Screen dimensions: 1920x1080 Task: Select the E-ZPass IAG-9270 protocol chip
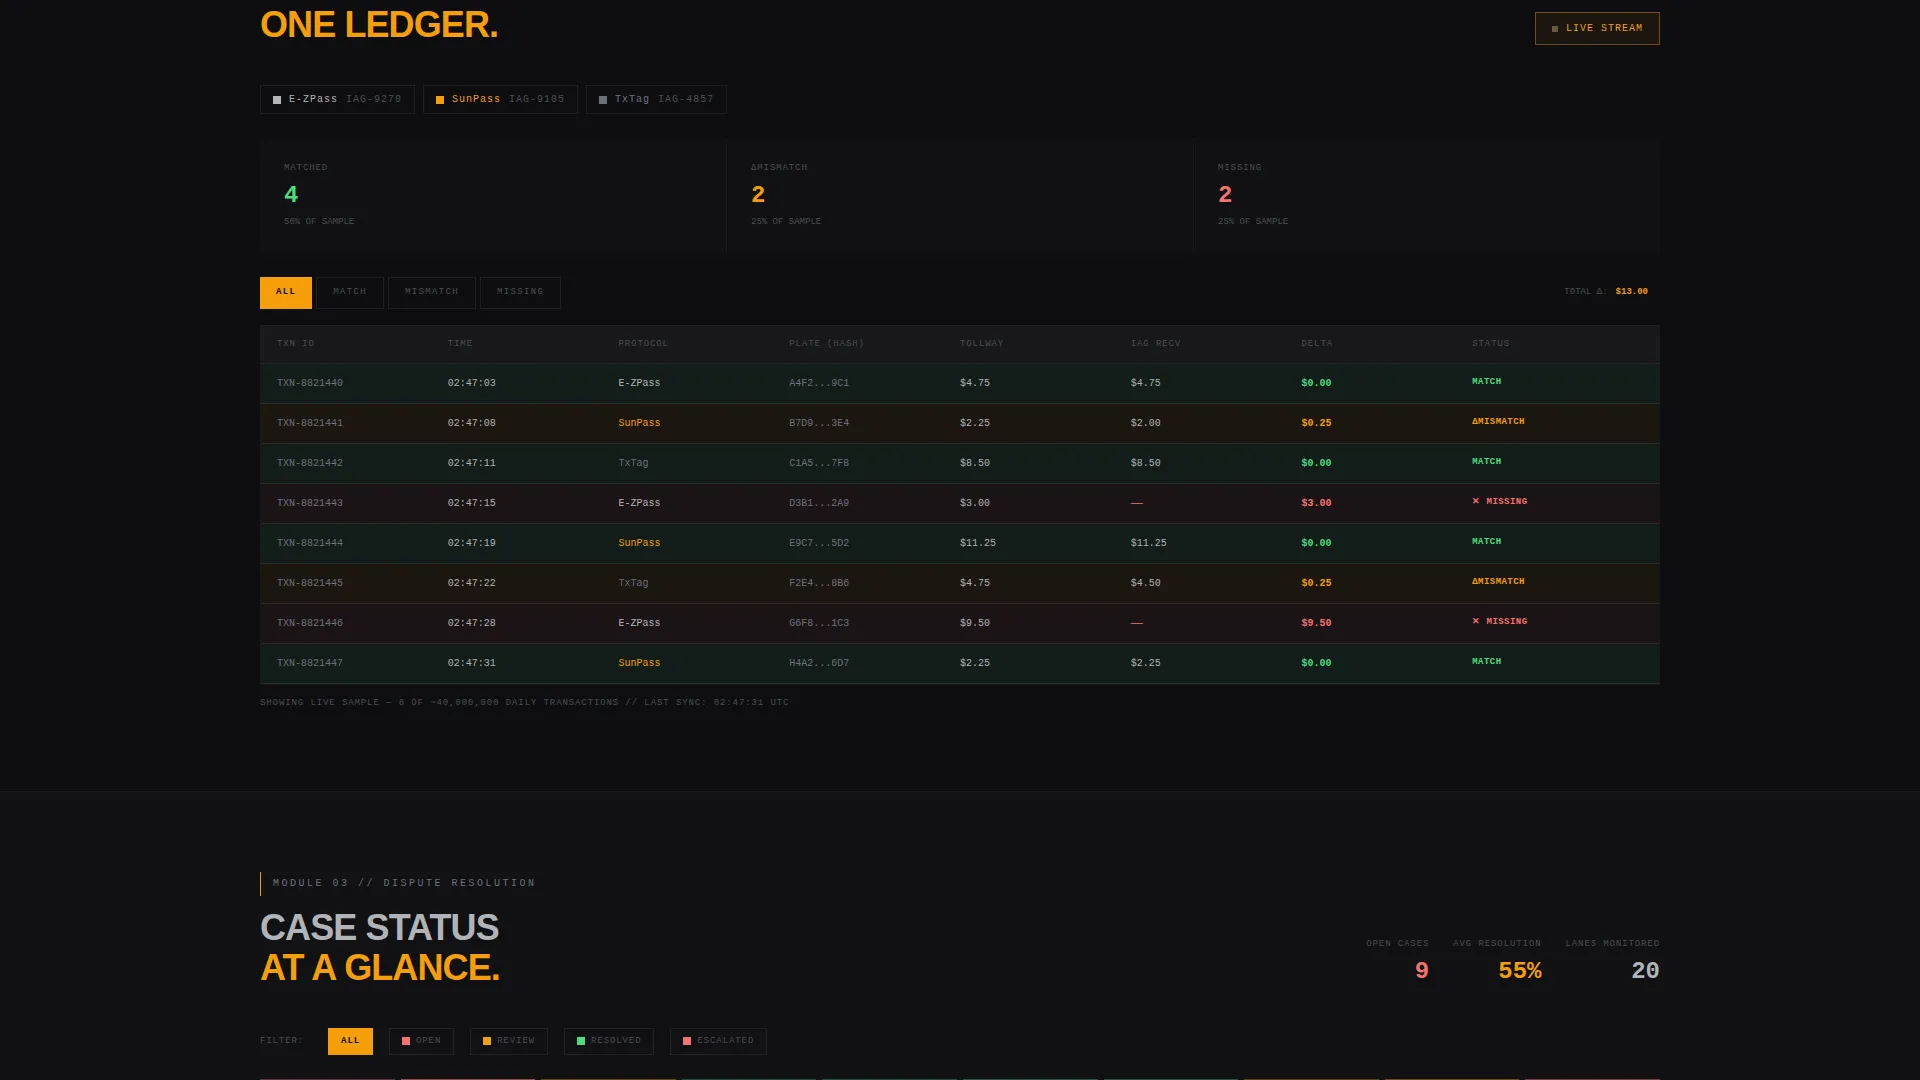337,99
